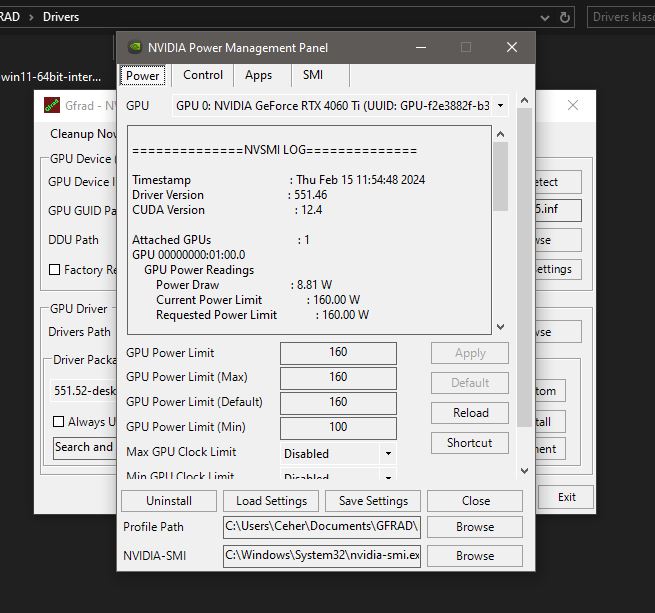The height and width of the screenshot is (613, 655).
Task: Click the NVIDIA-SMI path text field
Action: (322, 556)
